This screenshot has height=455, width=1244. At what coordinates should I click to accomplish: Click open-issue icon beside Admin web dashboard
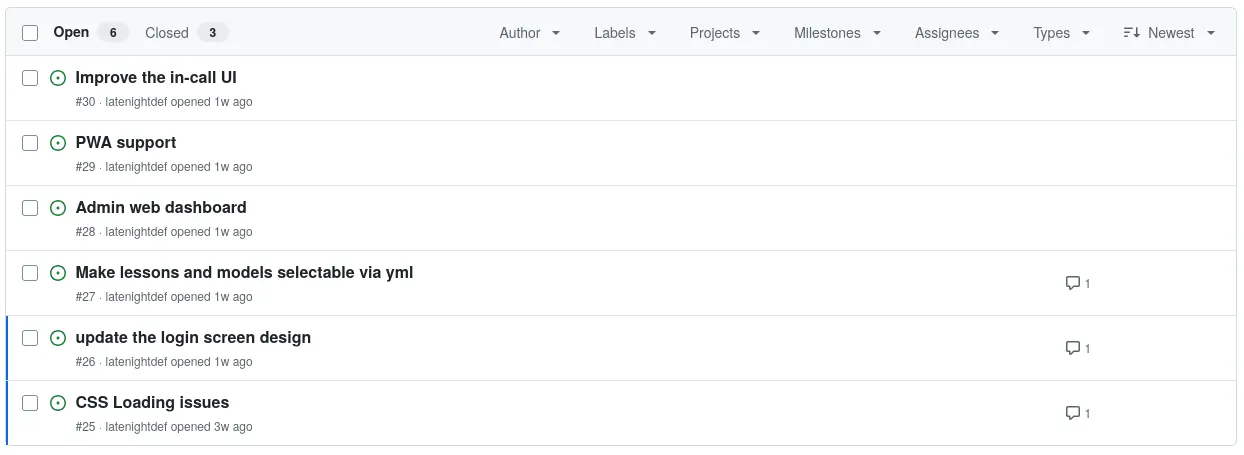(58, 208)
